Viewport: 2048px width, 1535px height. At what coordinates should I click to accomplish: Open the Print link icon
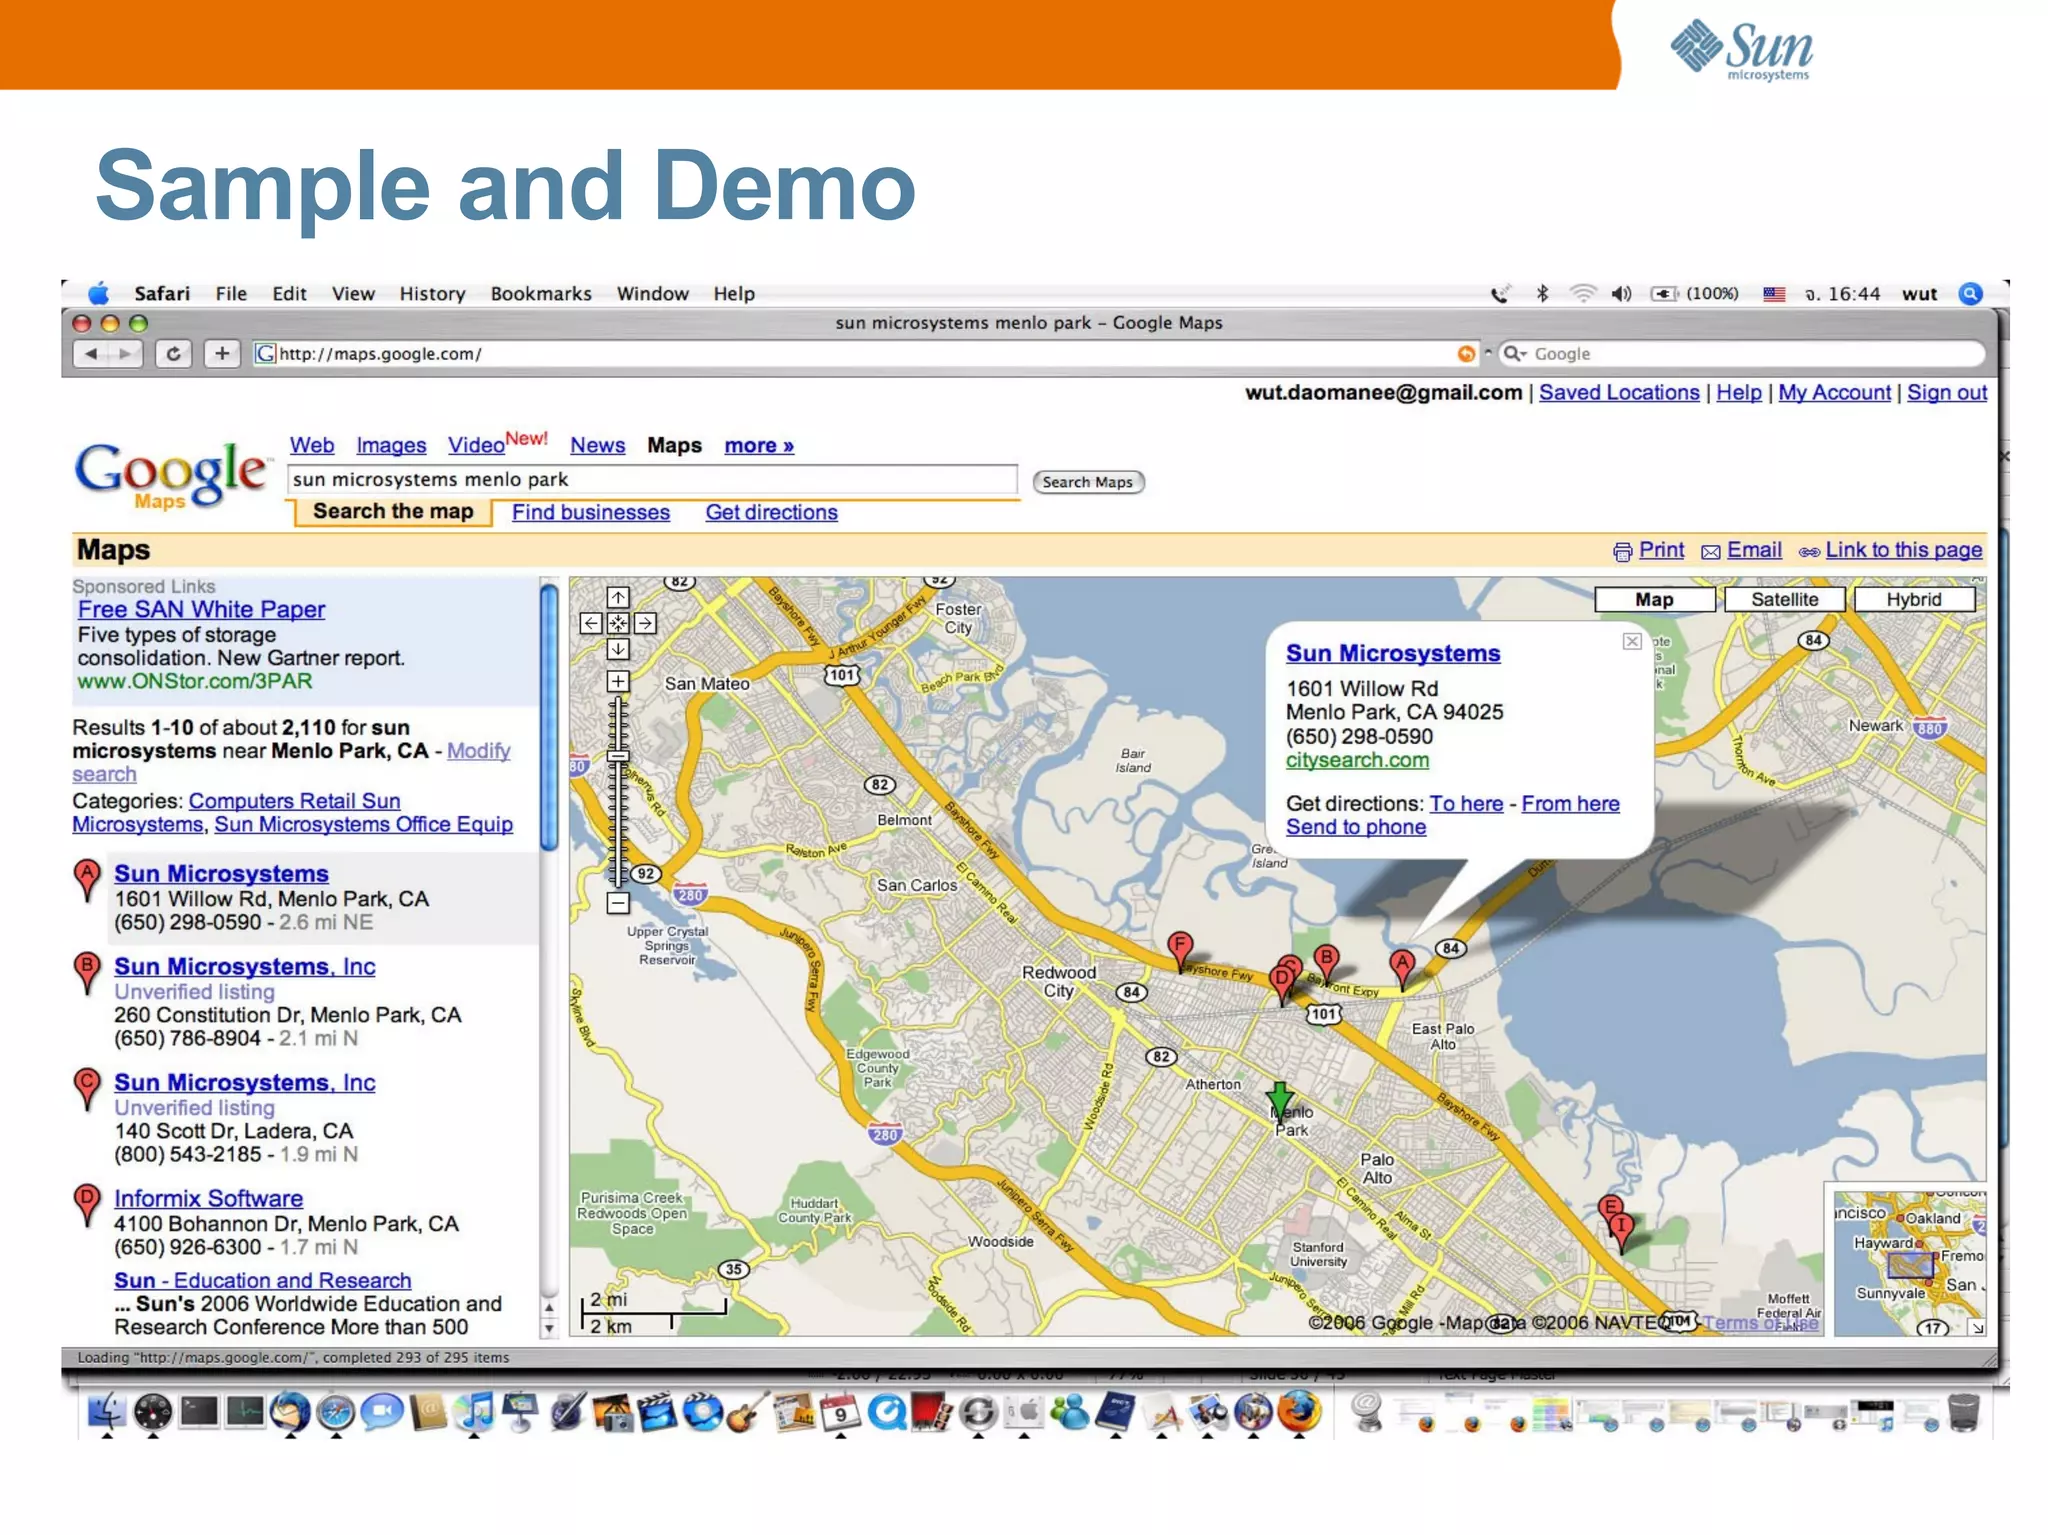tap(1622, 552)
